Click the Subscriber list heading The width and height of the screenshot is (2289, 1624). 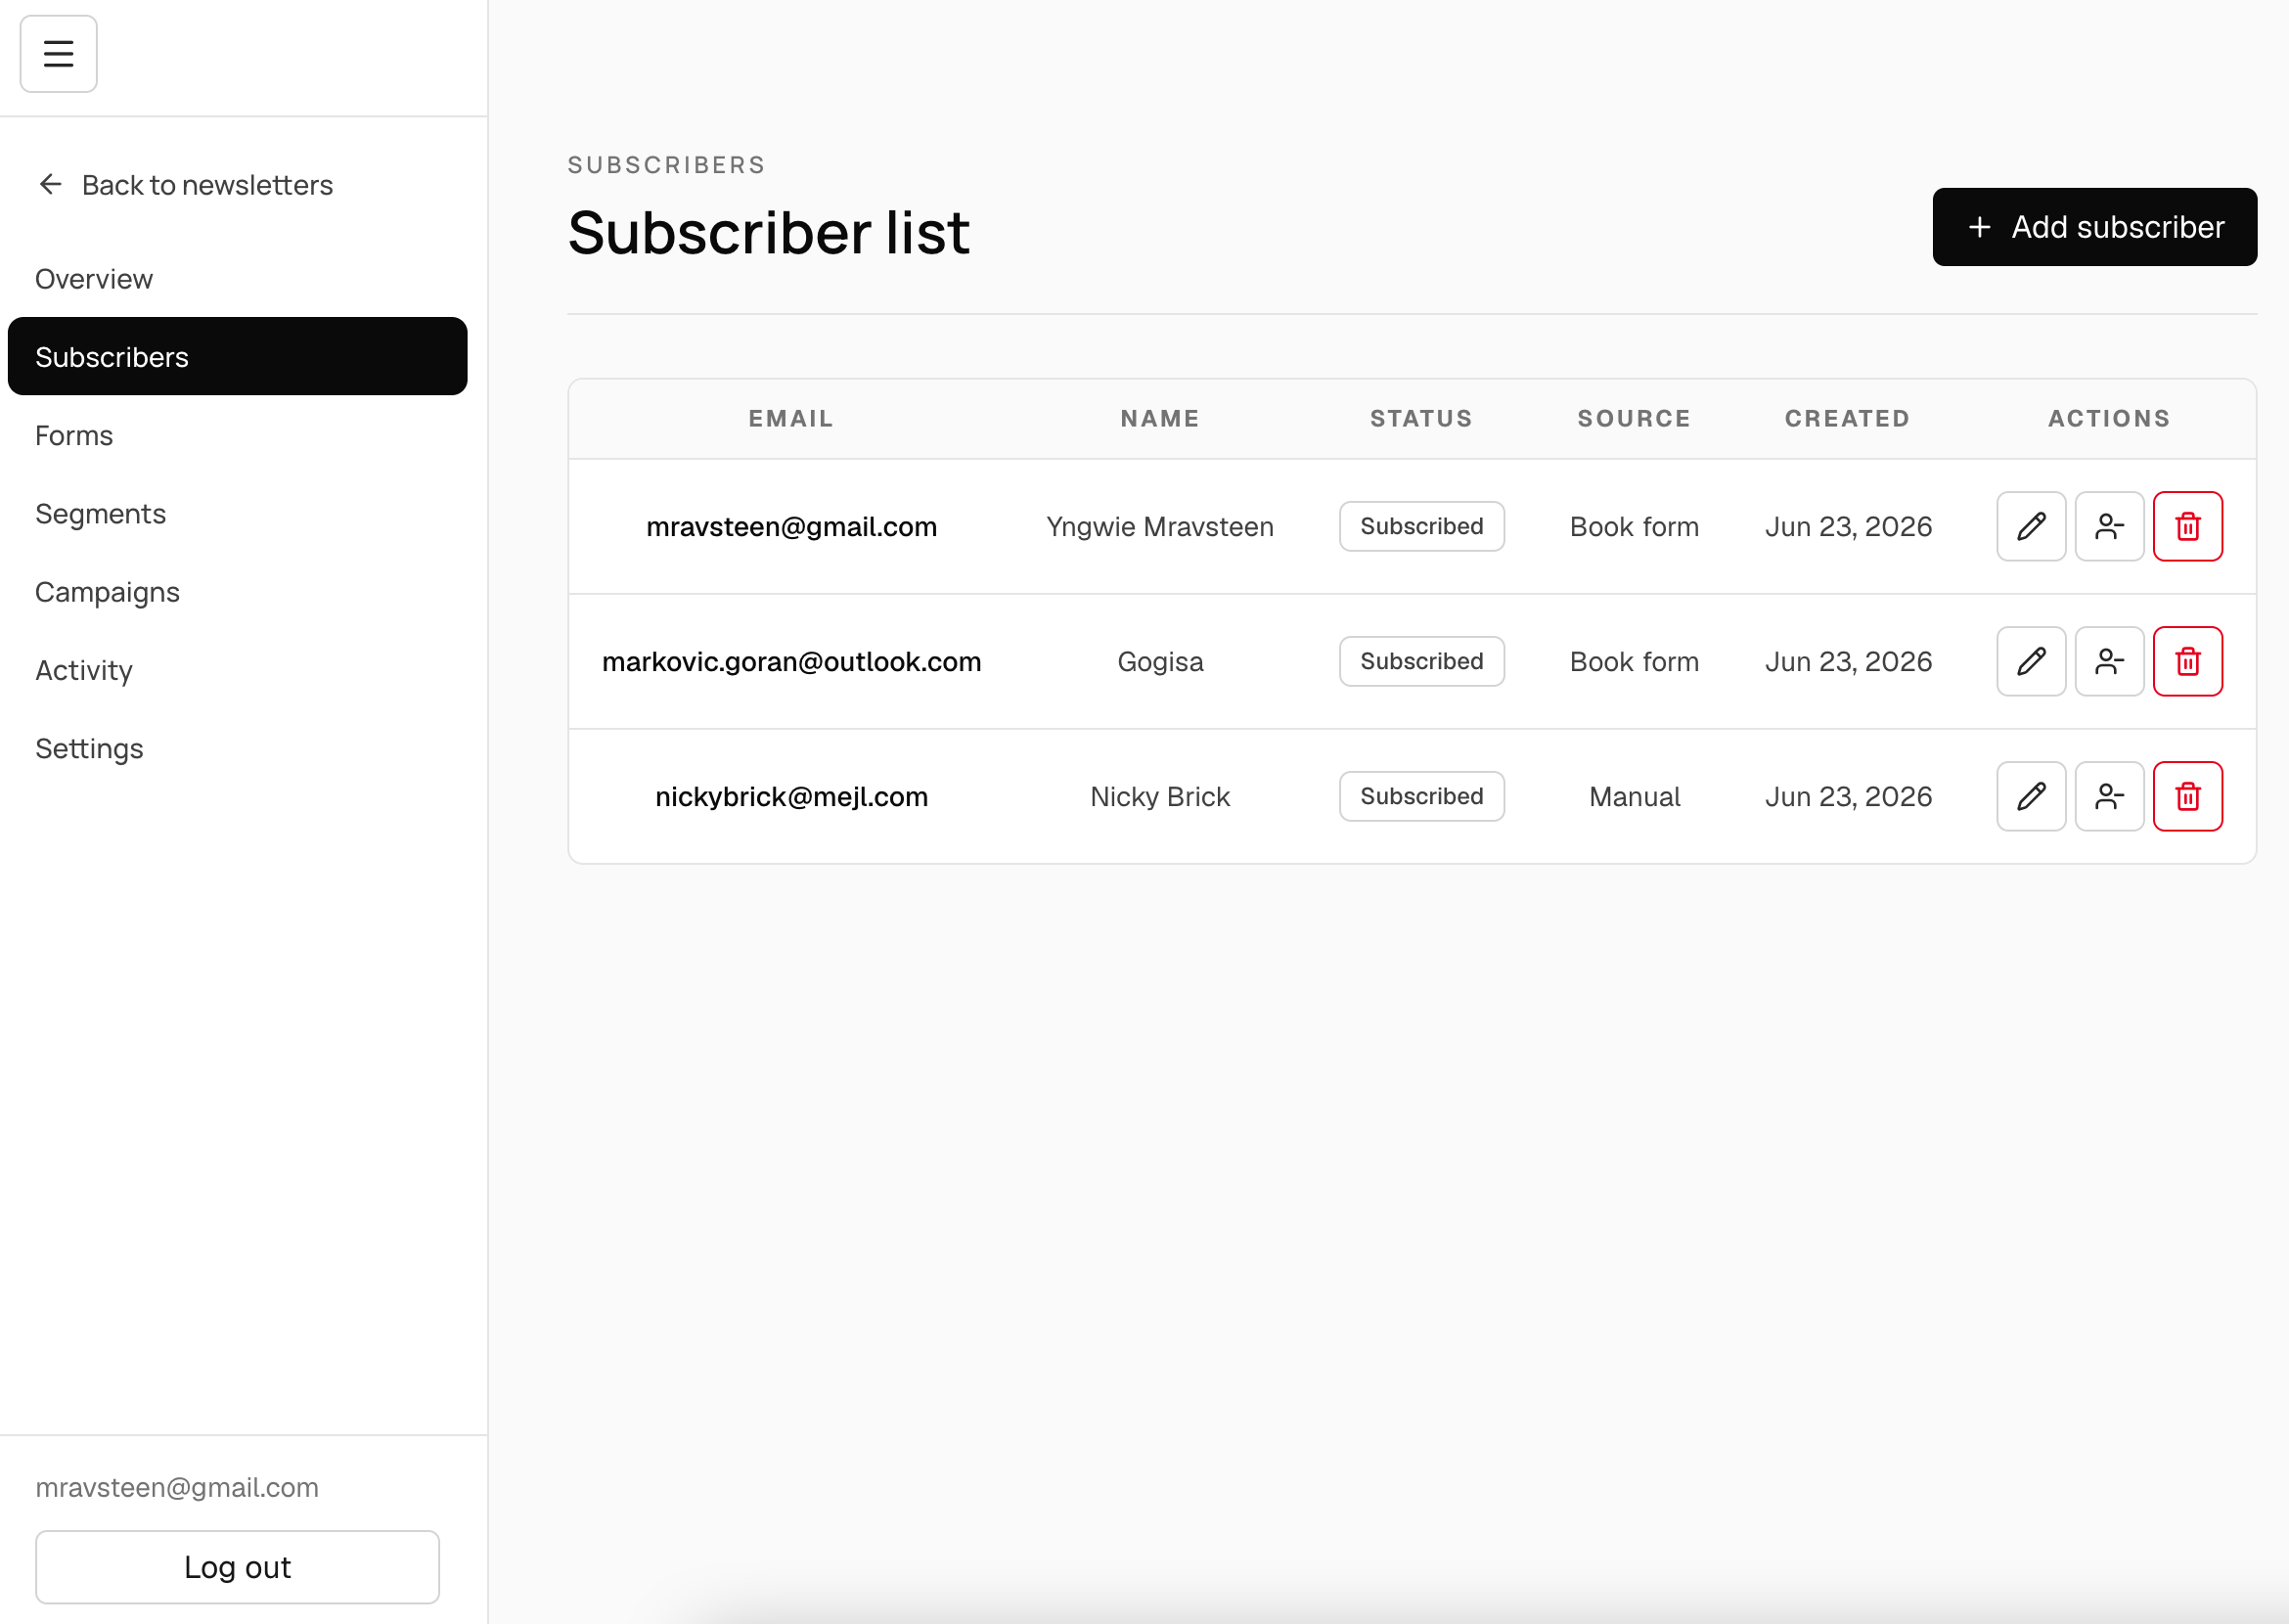tap(768, 233)
